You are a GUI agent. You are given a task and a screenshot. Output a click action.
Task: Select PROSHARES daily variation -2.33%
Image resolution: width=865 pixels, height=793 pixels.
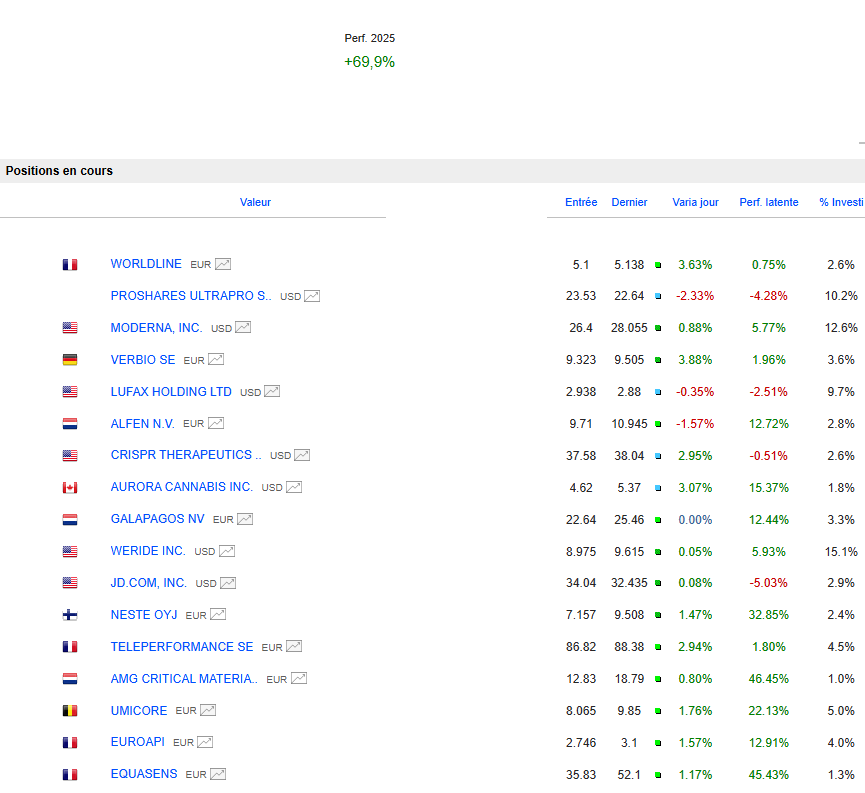(695, 296)
